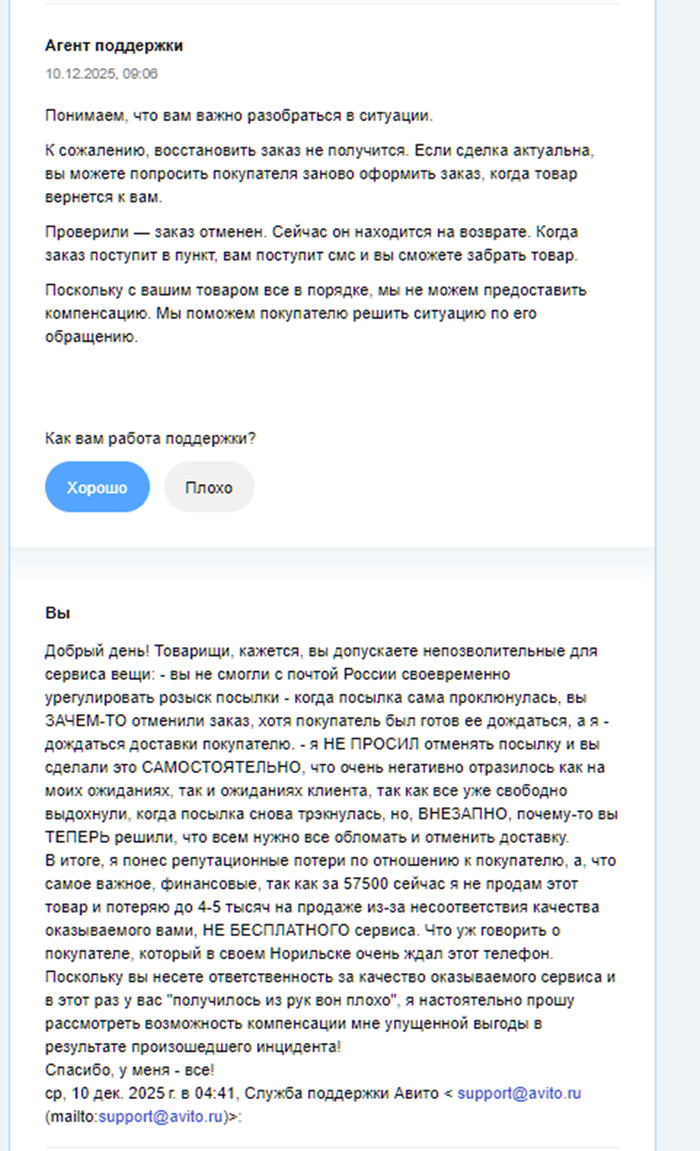Click the word "Норильске" in the message

click(x=305, y=954)
